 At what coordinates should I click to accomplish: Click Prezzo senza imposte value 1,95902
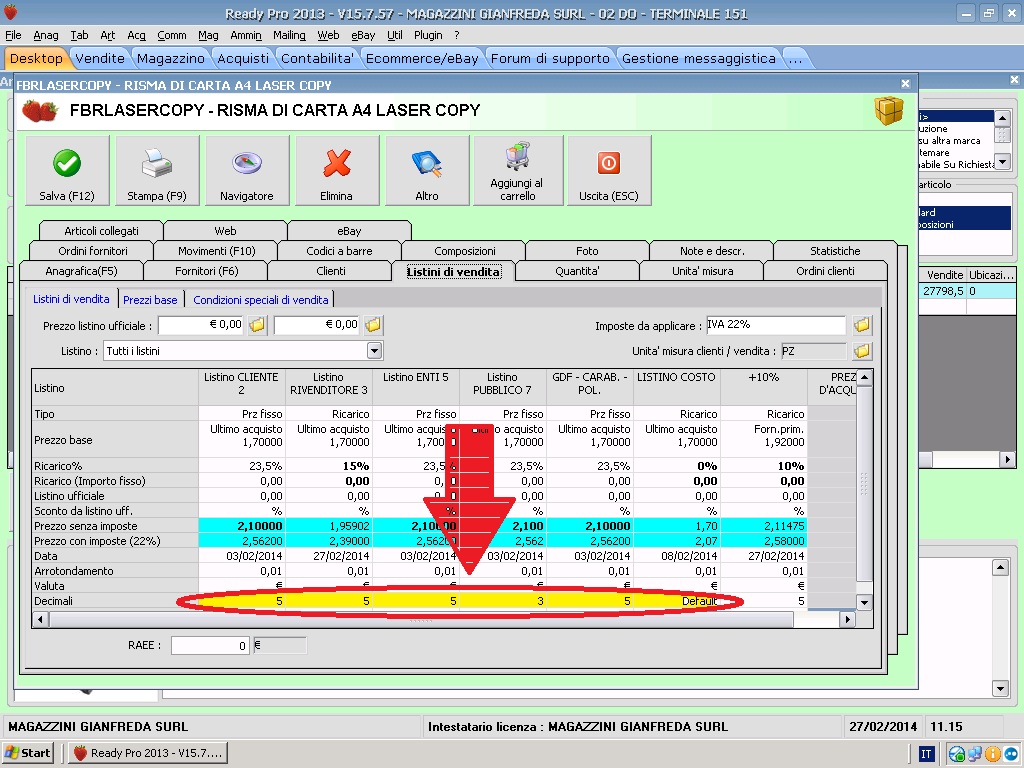click(x=328, y=526)
